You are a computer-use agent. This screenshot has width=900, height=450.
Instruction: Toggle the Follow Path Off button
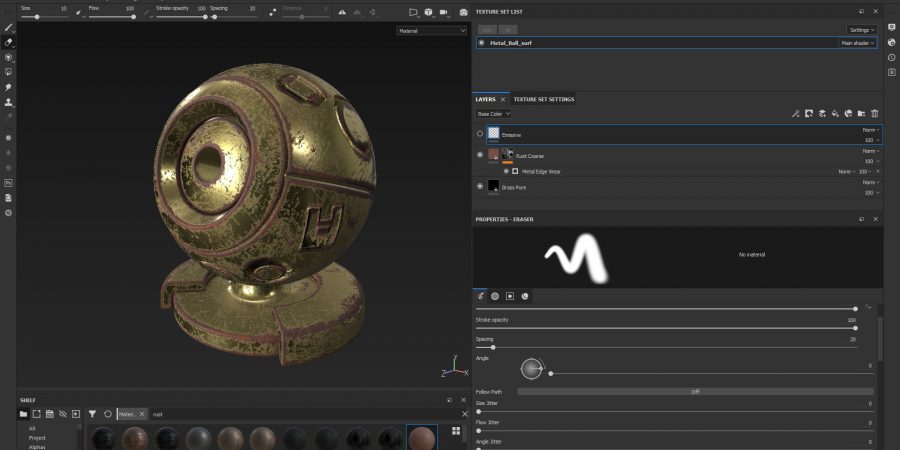pos(695,392)
